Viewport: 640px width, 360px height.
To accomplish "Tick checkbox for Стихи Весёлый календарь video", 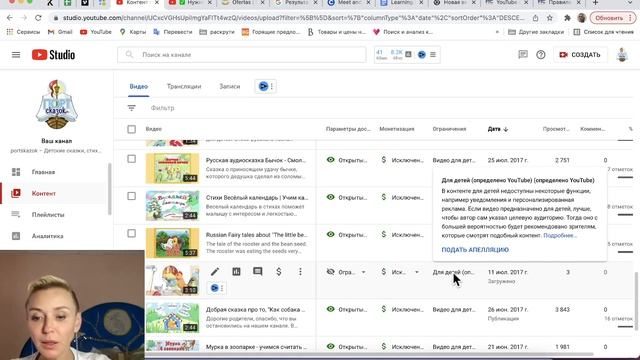I will pos(131,196).
